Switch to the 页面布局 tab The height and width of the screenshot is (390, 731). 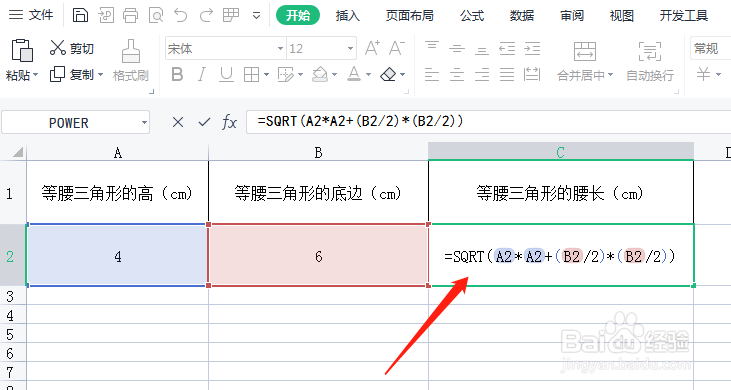[x=410, y=16]
